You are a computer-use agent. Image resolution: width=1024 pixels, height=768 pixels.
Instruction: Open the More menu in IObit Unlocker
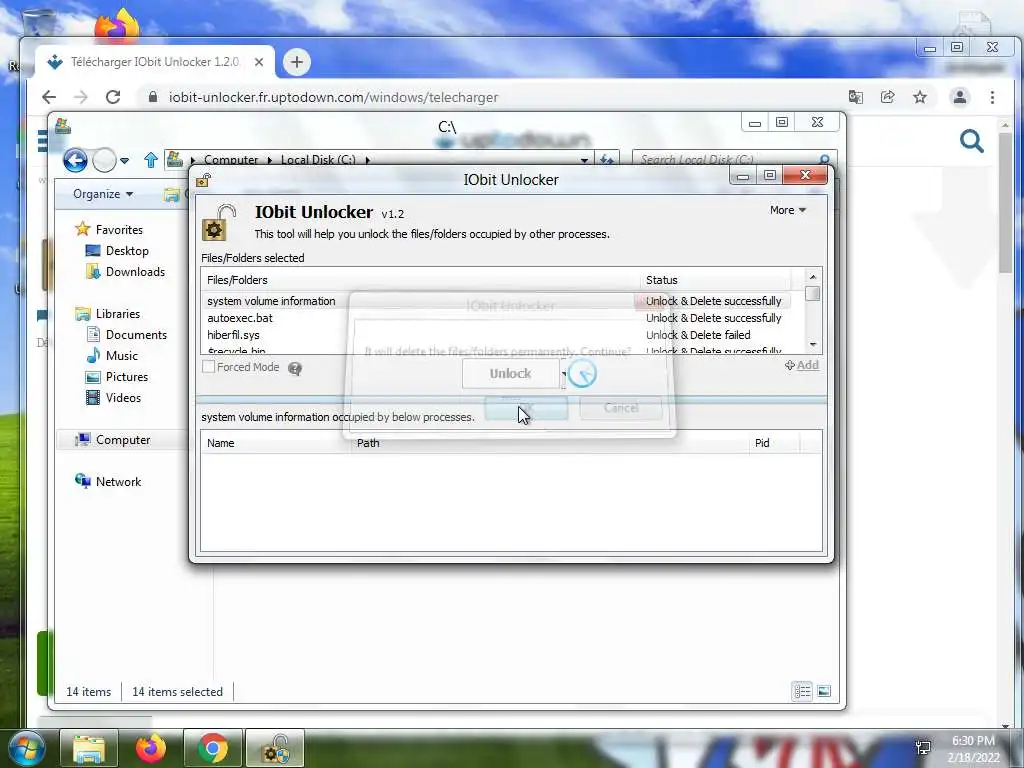coord(788,210)
